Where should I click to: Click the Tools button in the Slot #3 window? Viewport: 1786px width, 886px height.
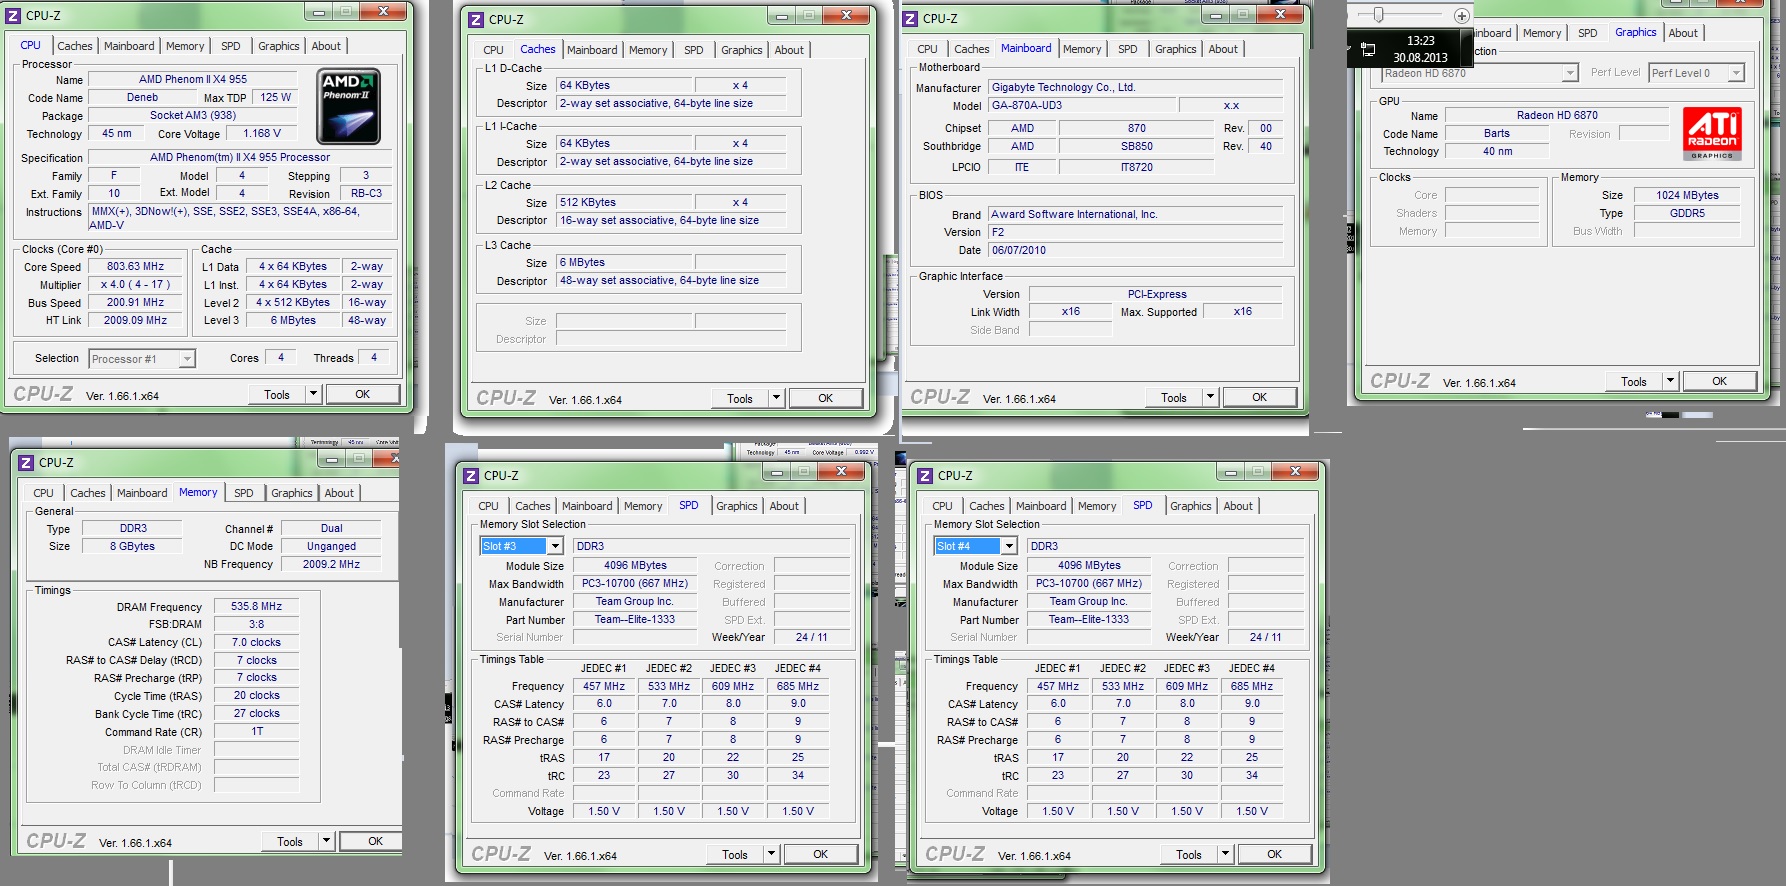tap(735, 854)
